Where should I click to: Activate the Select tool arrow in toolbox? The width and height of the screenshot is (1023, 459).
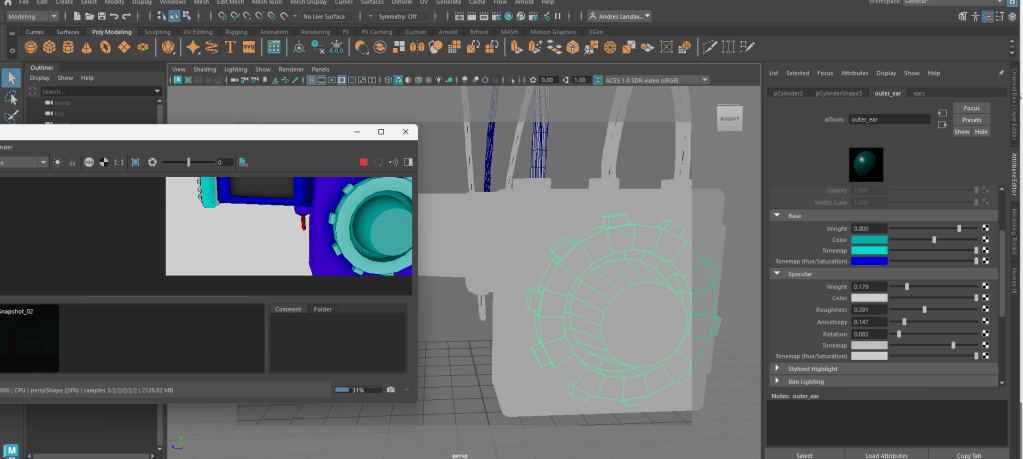11,78
